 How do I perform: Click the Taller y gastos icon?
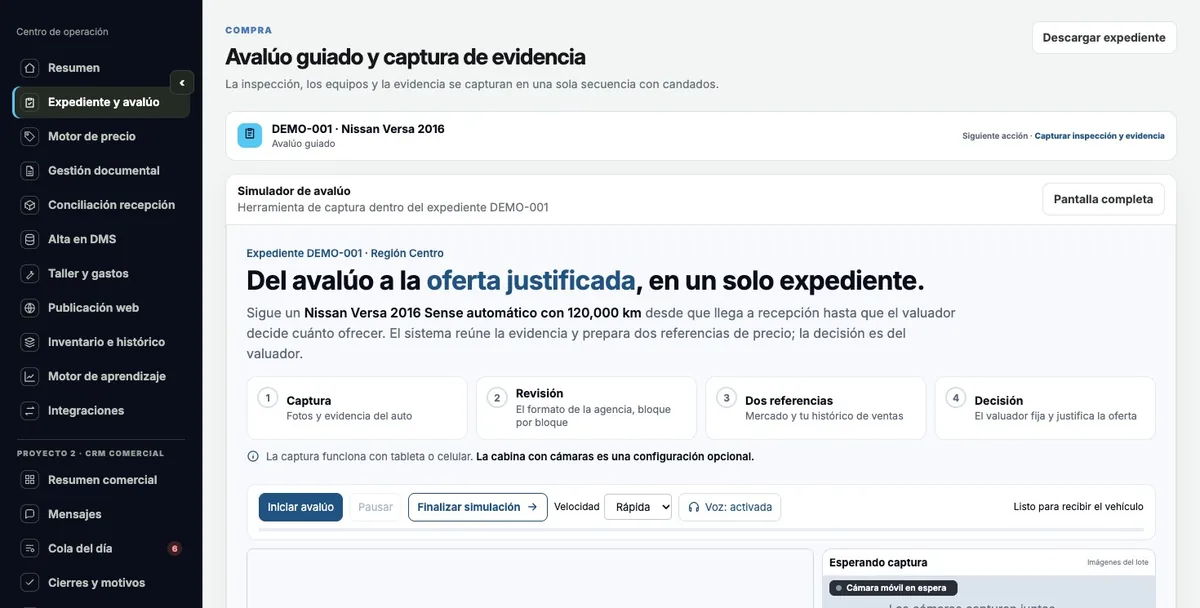(29, 273)
